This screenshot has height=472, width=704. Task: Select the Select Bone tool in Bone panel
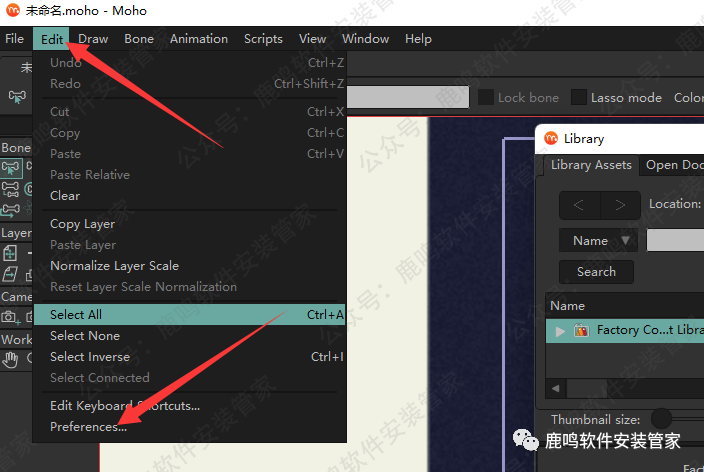(11, 168)
